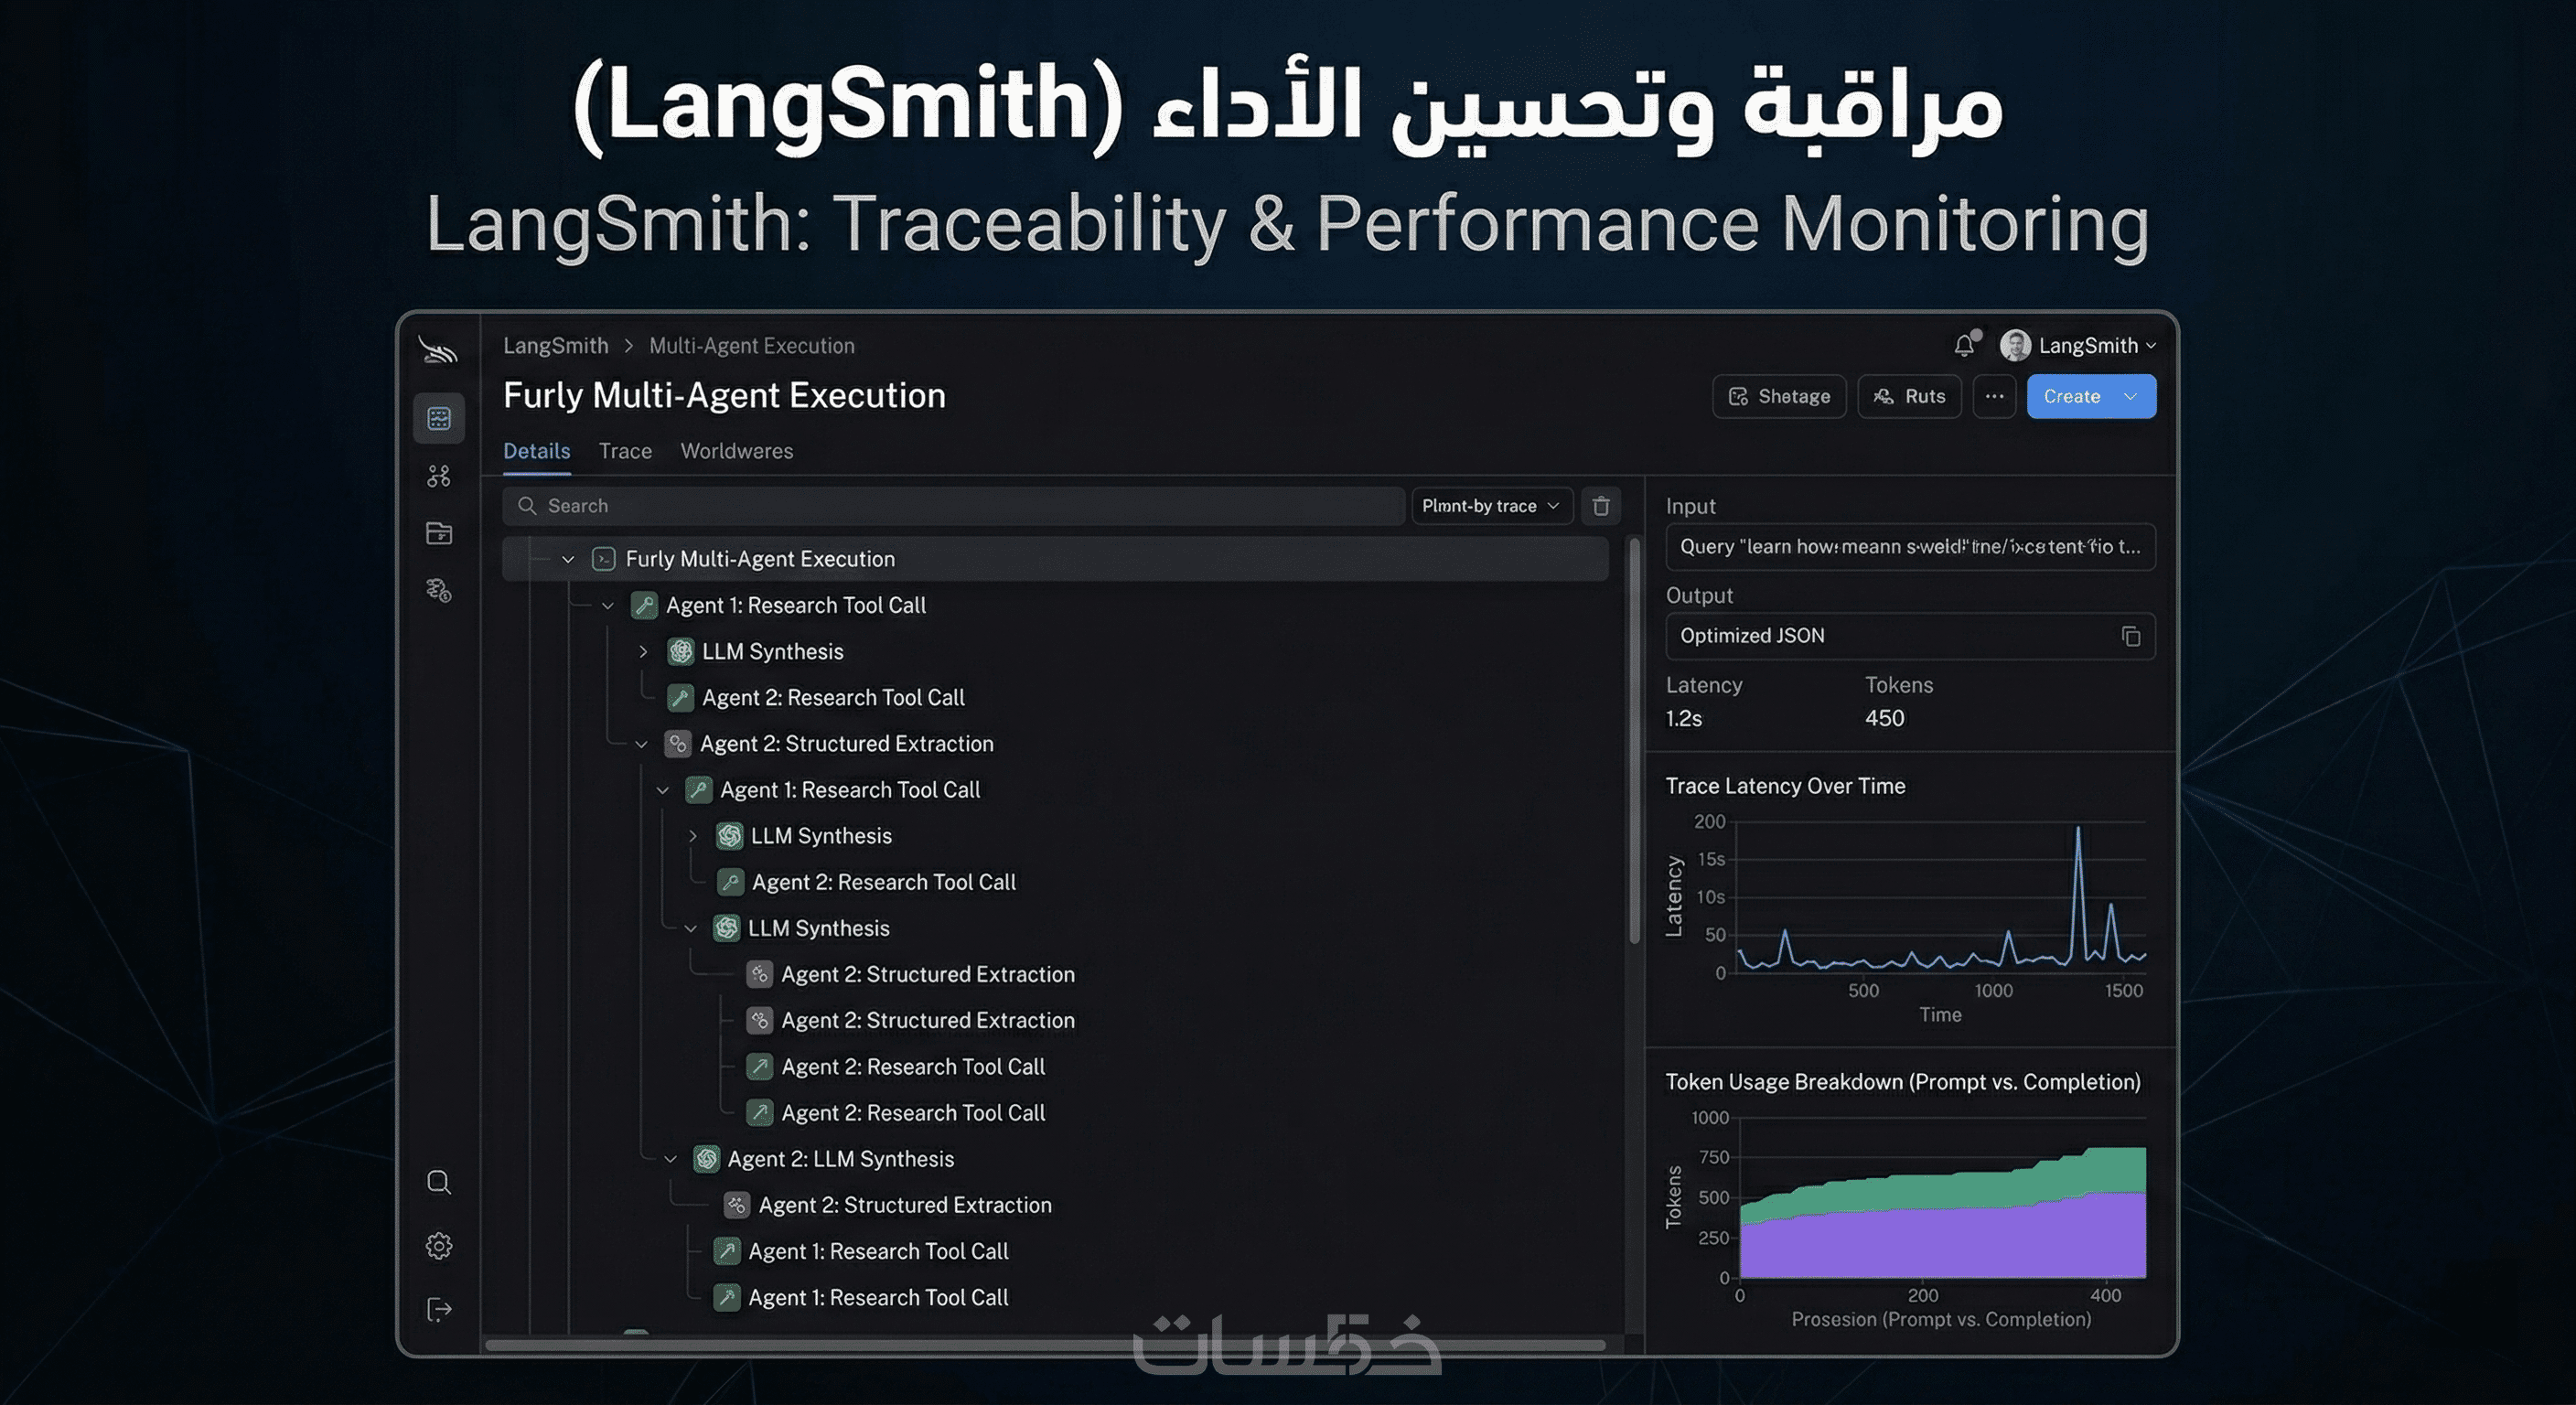Click the trash delete icon near search
Screen dimensions: 2576x1405
[1601, 506]
